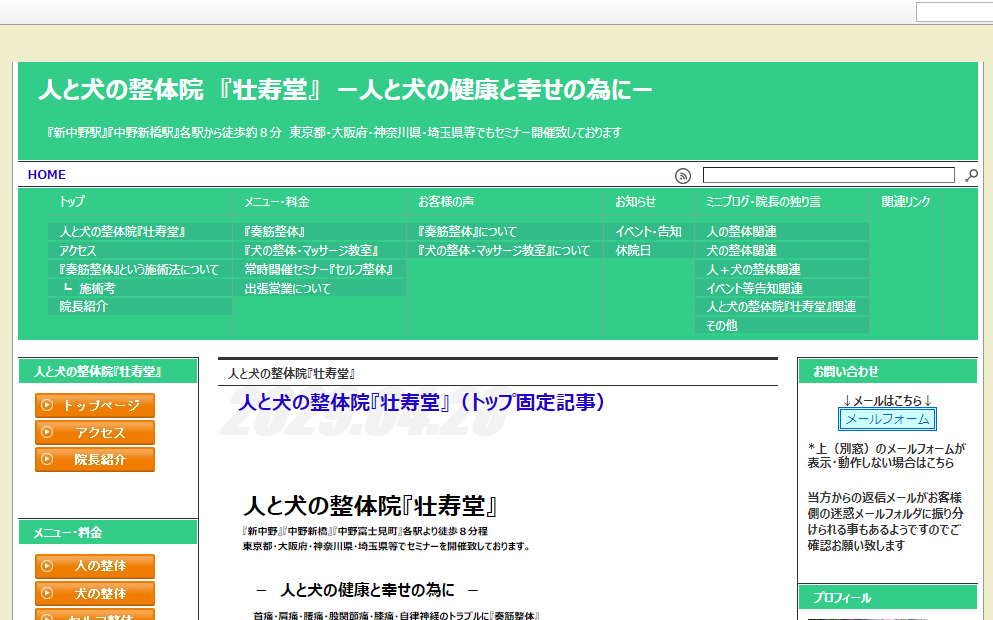Click the search magnifier icon
993x620 pixels.
coord(971,175)
